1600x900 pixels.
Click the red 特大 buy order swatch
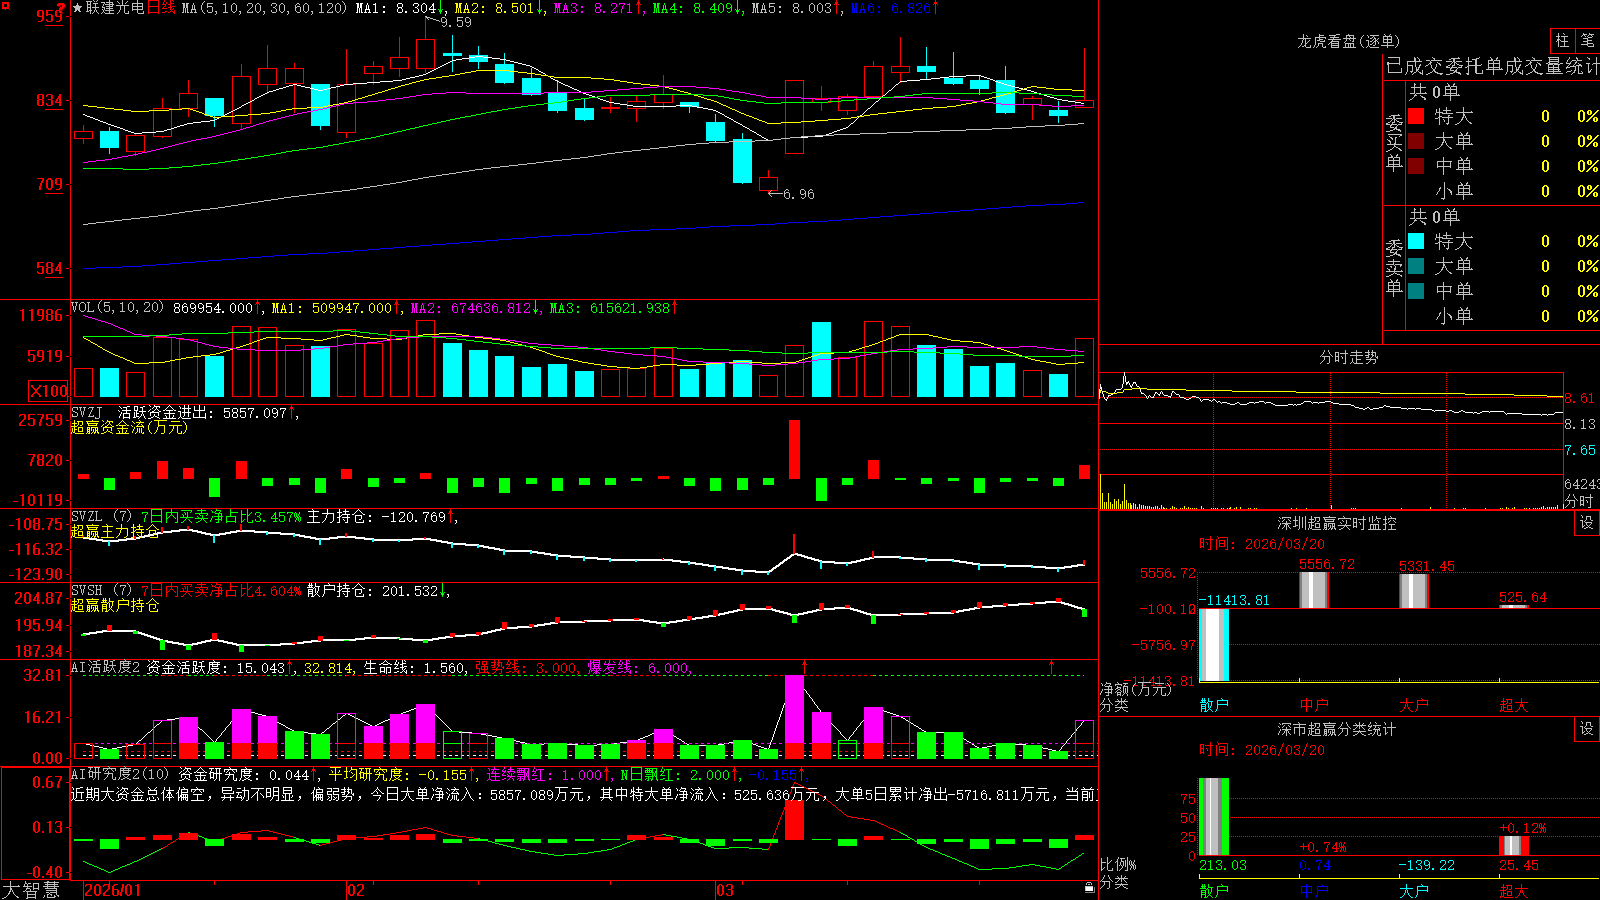(x=1416, y=116)
